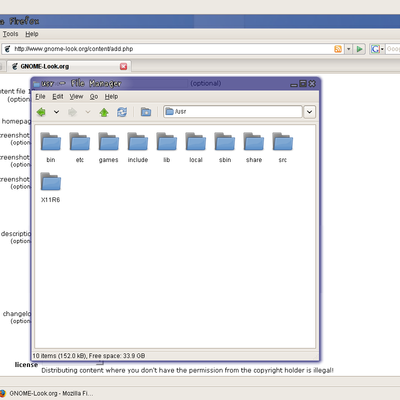Click the site favicon in URL bar
400x400 pixels.
coord(7,49)
